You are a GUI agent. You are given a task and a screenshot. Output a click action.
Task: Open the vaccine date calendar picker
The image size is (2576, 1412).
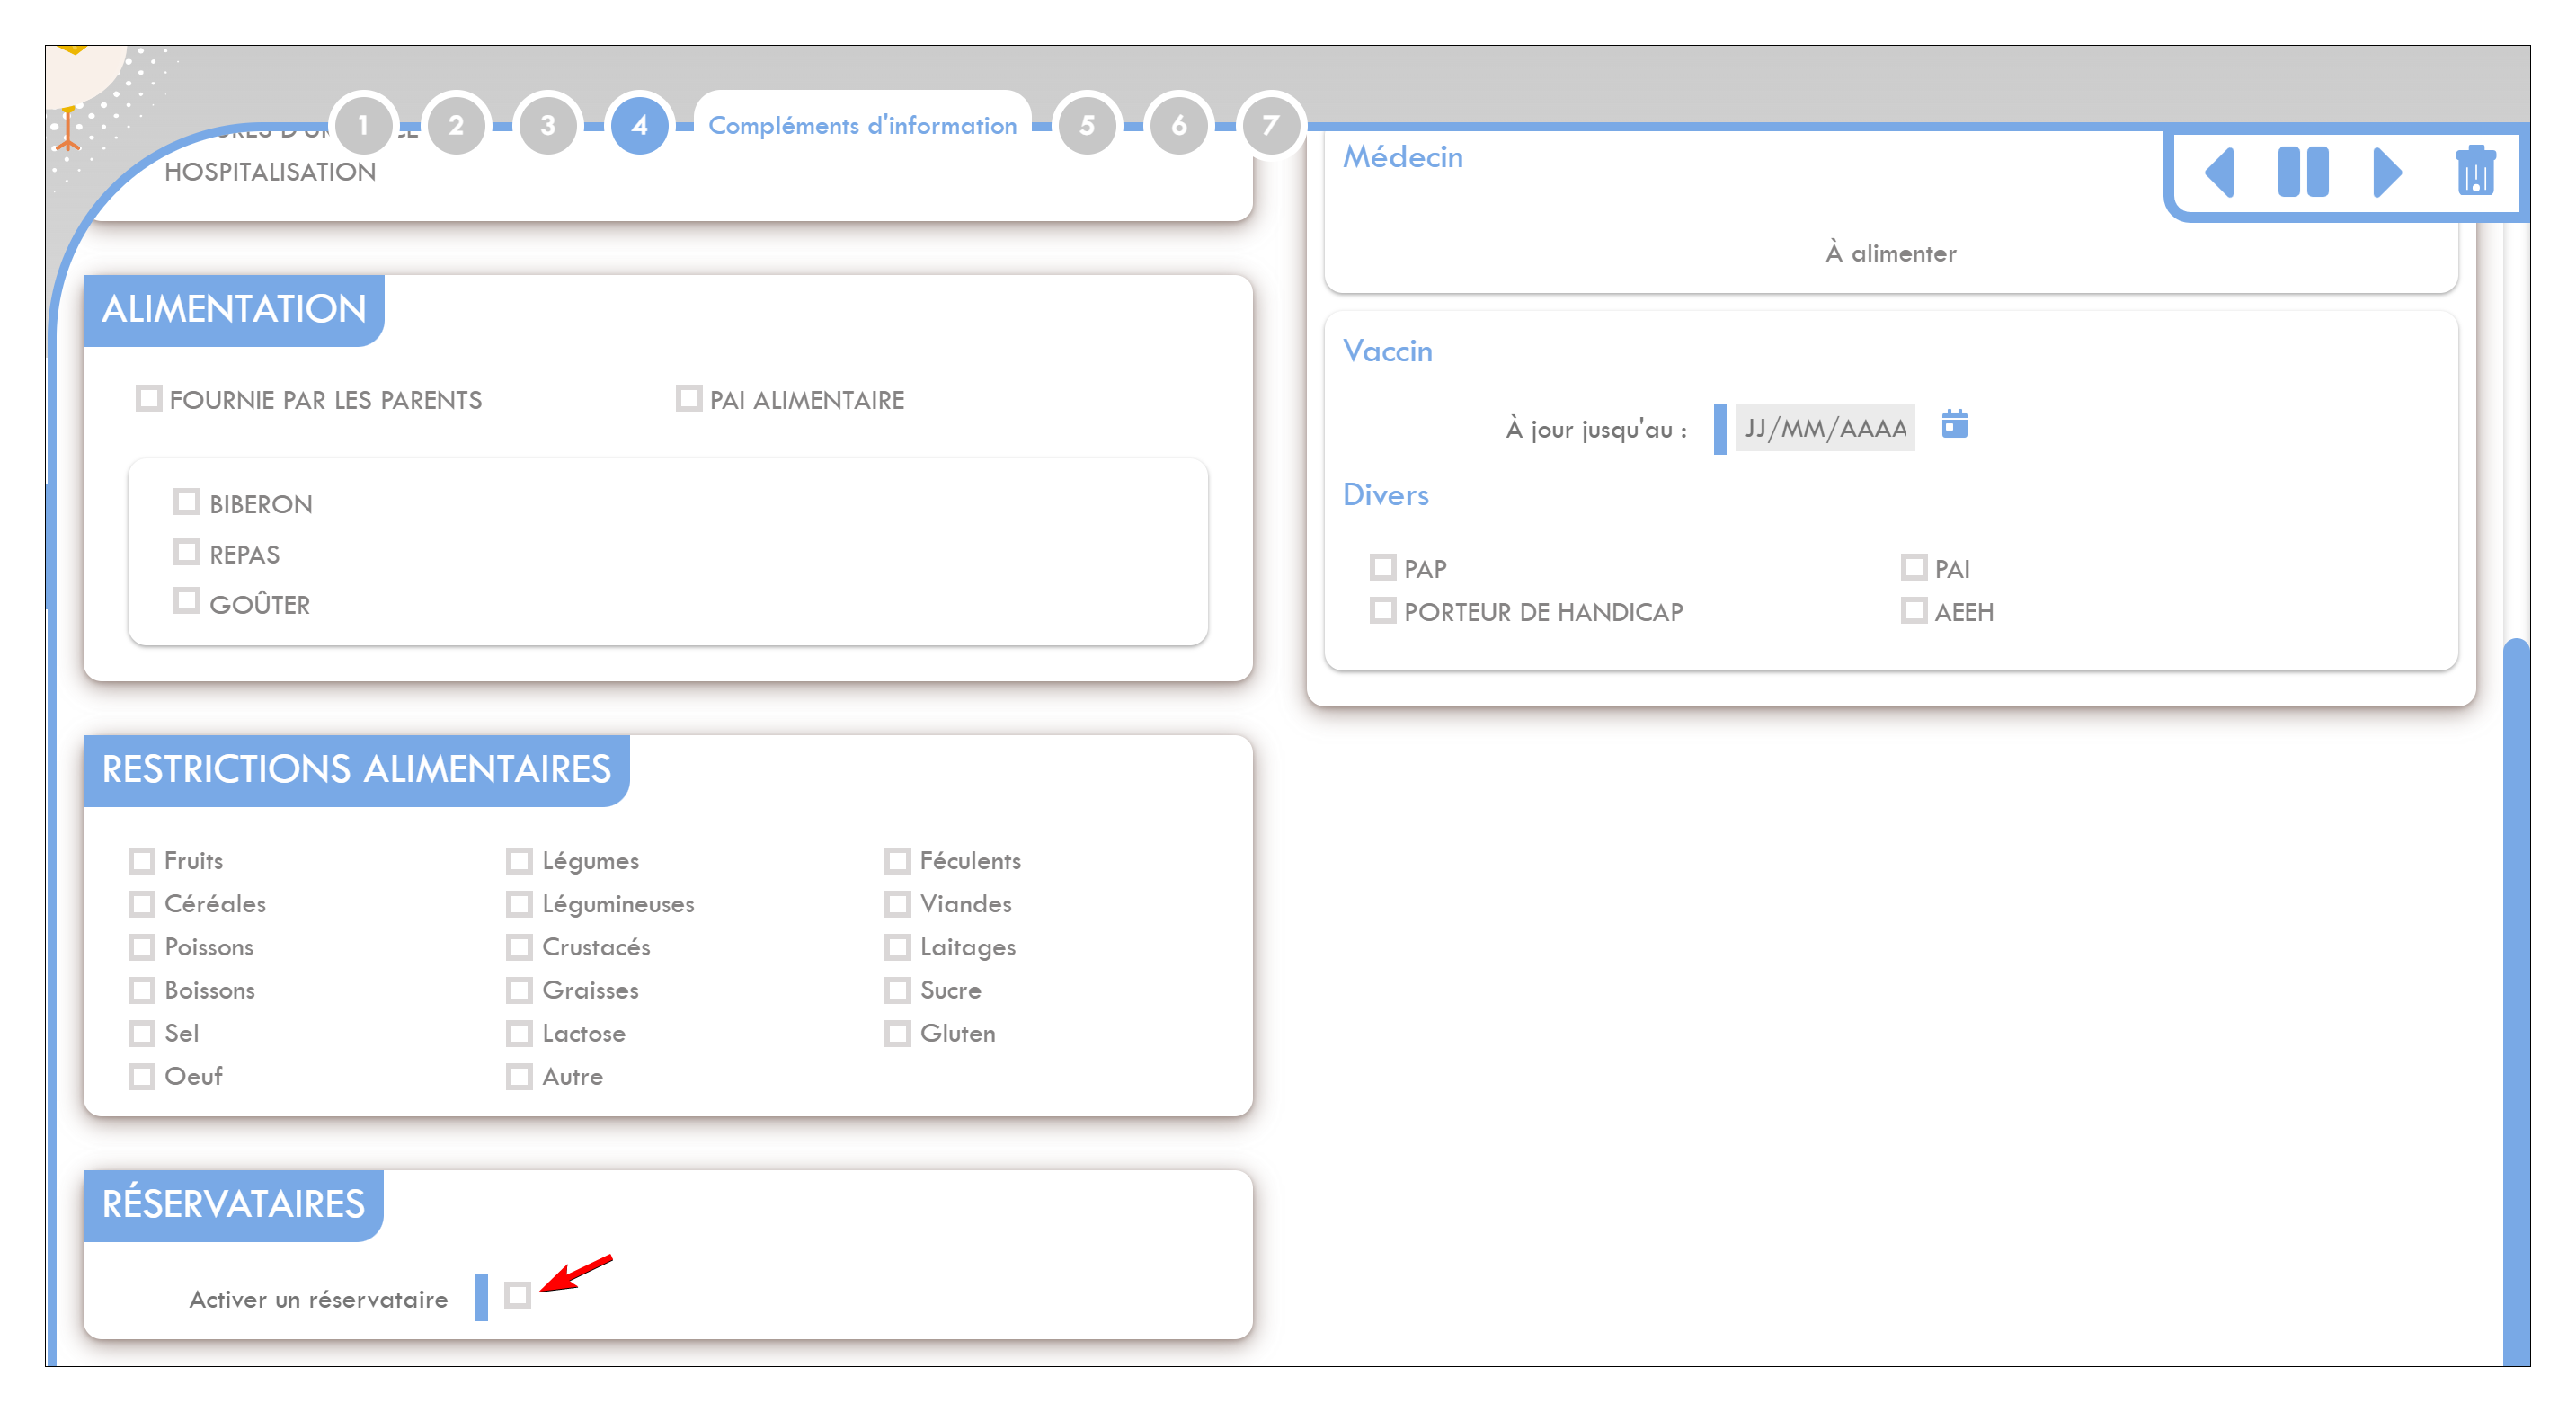[1954, 424]
